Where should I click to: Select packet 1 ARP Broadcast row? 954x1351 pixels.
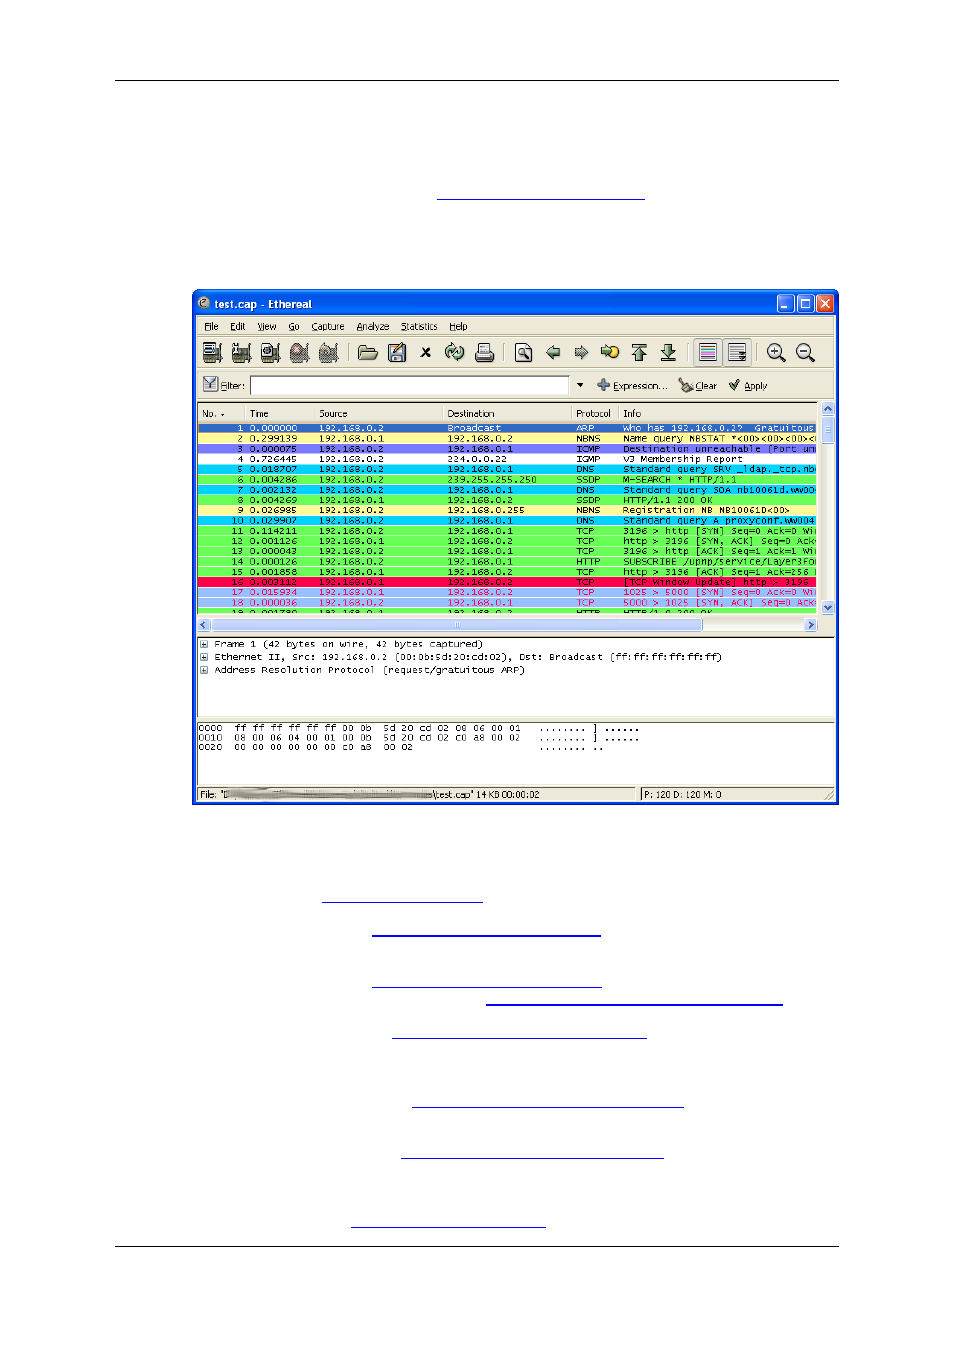pyautogui.click(x=507, y=428)
